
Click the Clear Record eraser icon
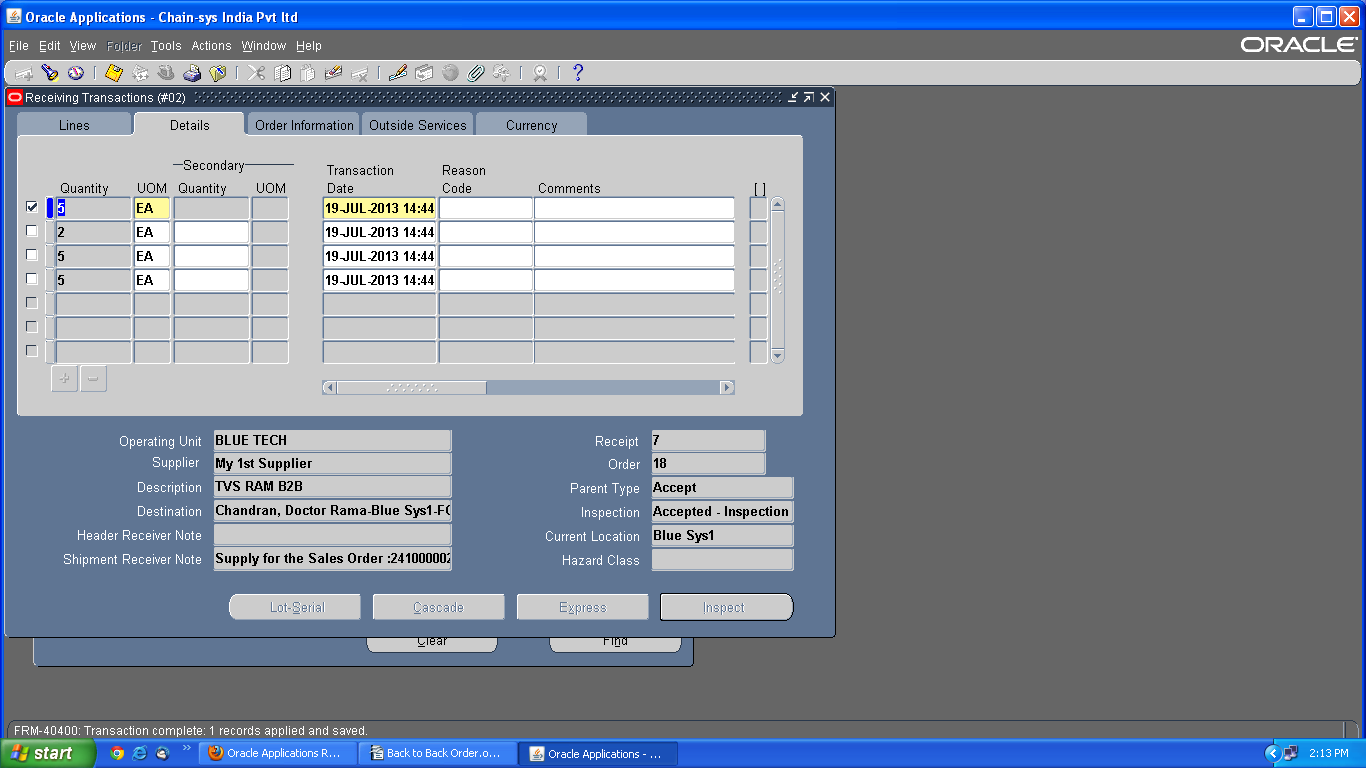pyautogui.click(x=334, y=73)
